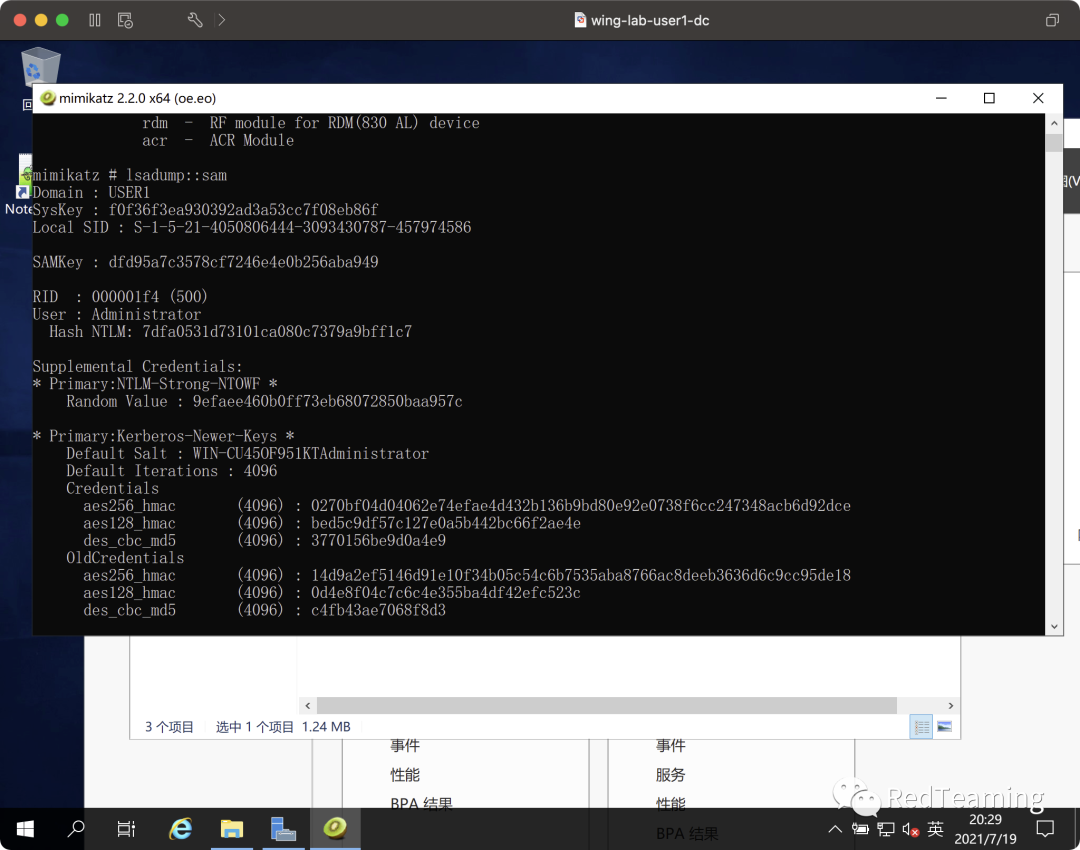1080x850 pixels.
Task: Click the mimikatz kiwi icon in the title bar
Action: pyautogui.click(x=48, y=98)
